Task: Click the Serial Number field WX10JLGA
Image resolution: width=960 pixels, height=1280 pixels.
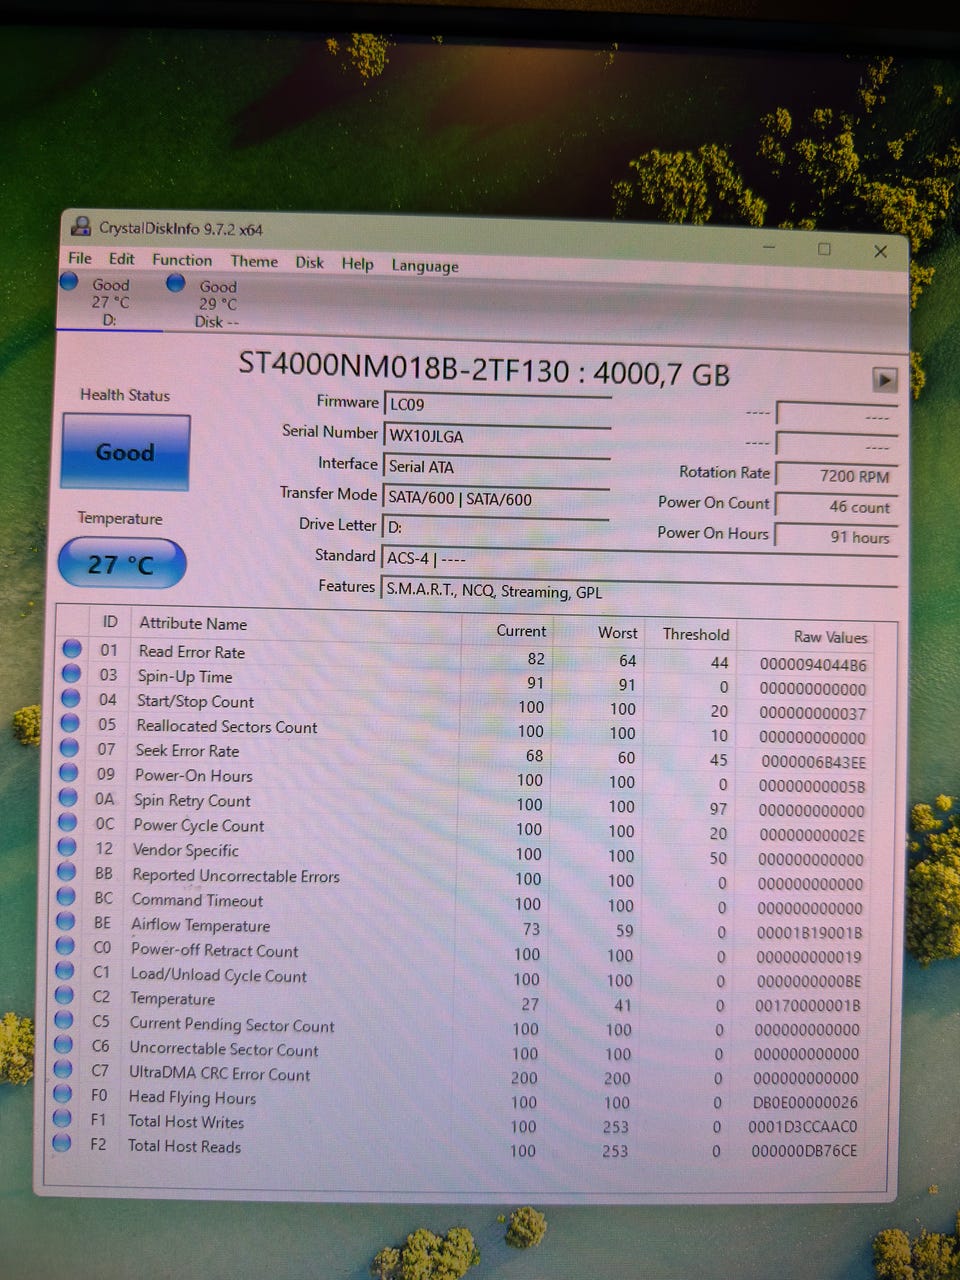Action: (x=497, y=435)
